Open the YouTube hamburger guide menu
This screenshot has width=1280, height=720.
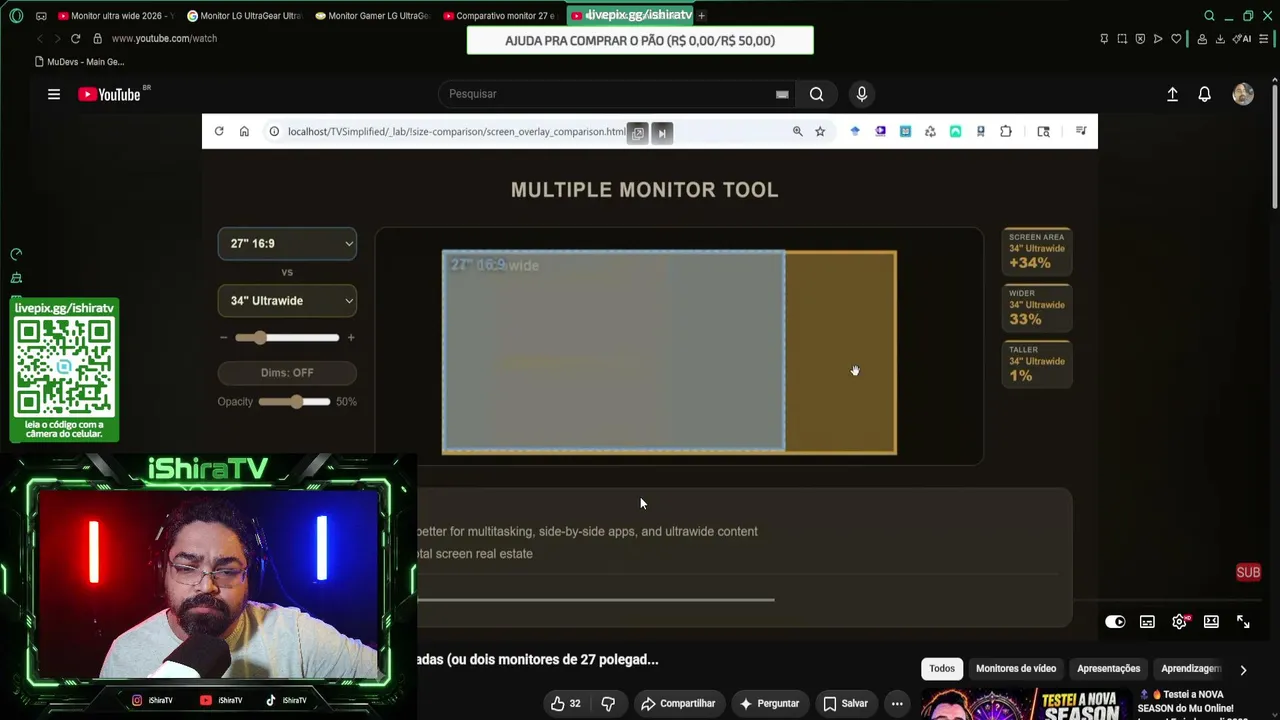click(54, 94)
